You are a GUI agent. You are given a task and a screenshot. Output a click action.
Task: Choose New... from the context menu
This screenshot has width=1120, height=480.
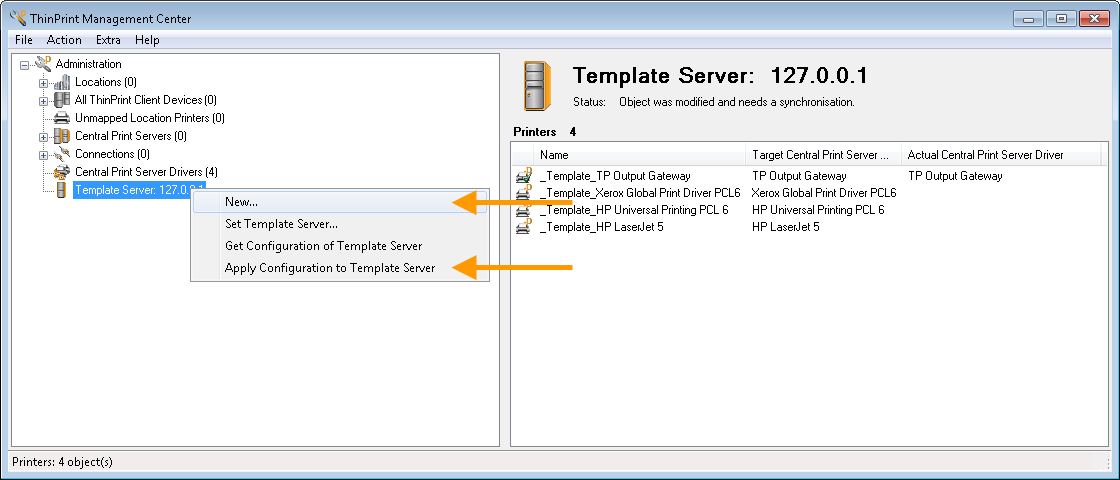340,201
